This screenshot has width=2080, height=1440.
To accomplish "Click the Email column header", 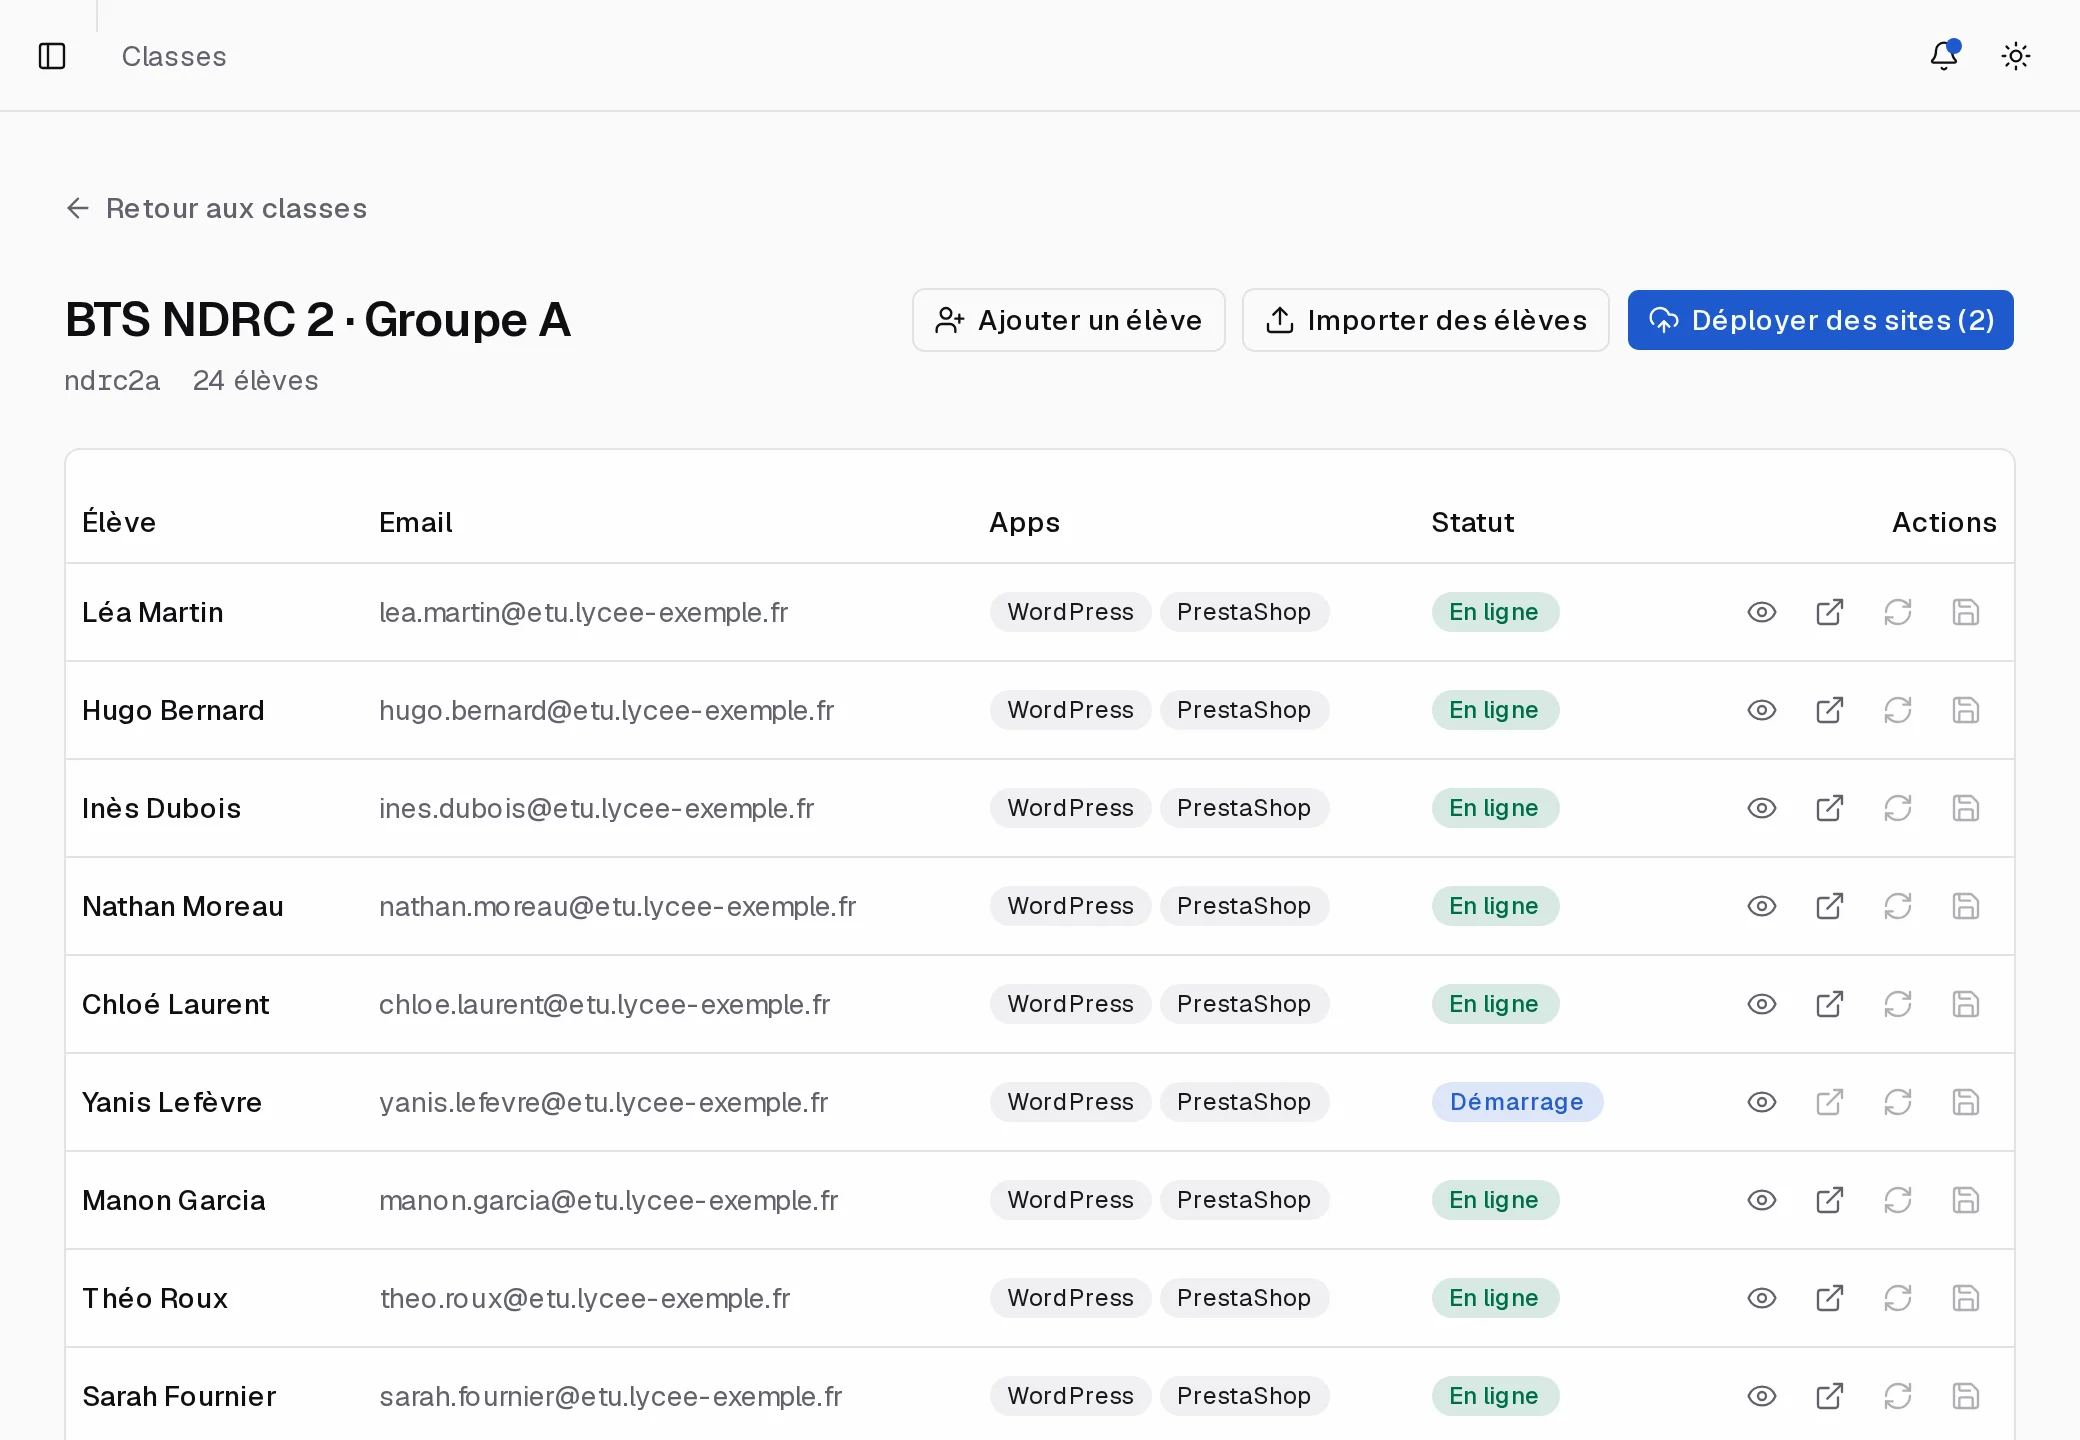I will (415, 522).
